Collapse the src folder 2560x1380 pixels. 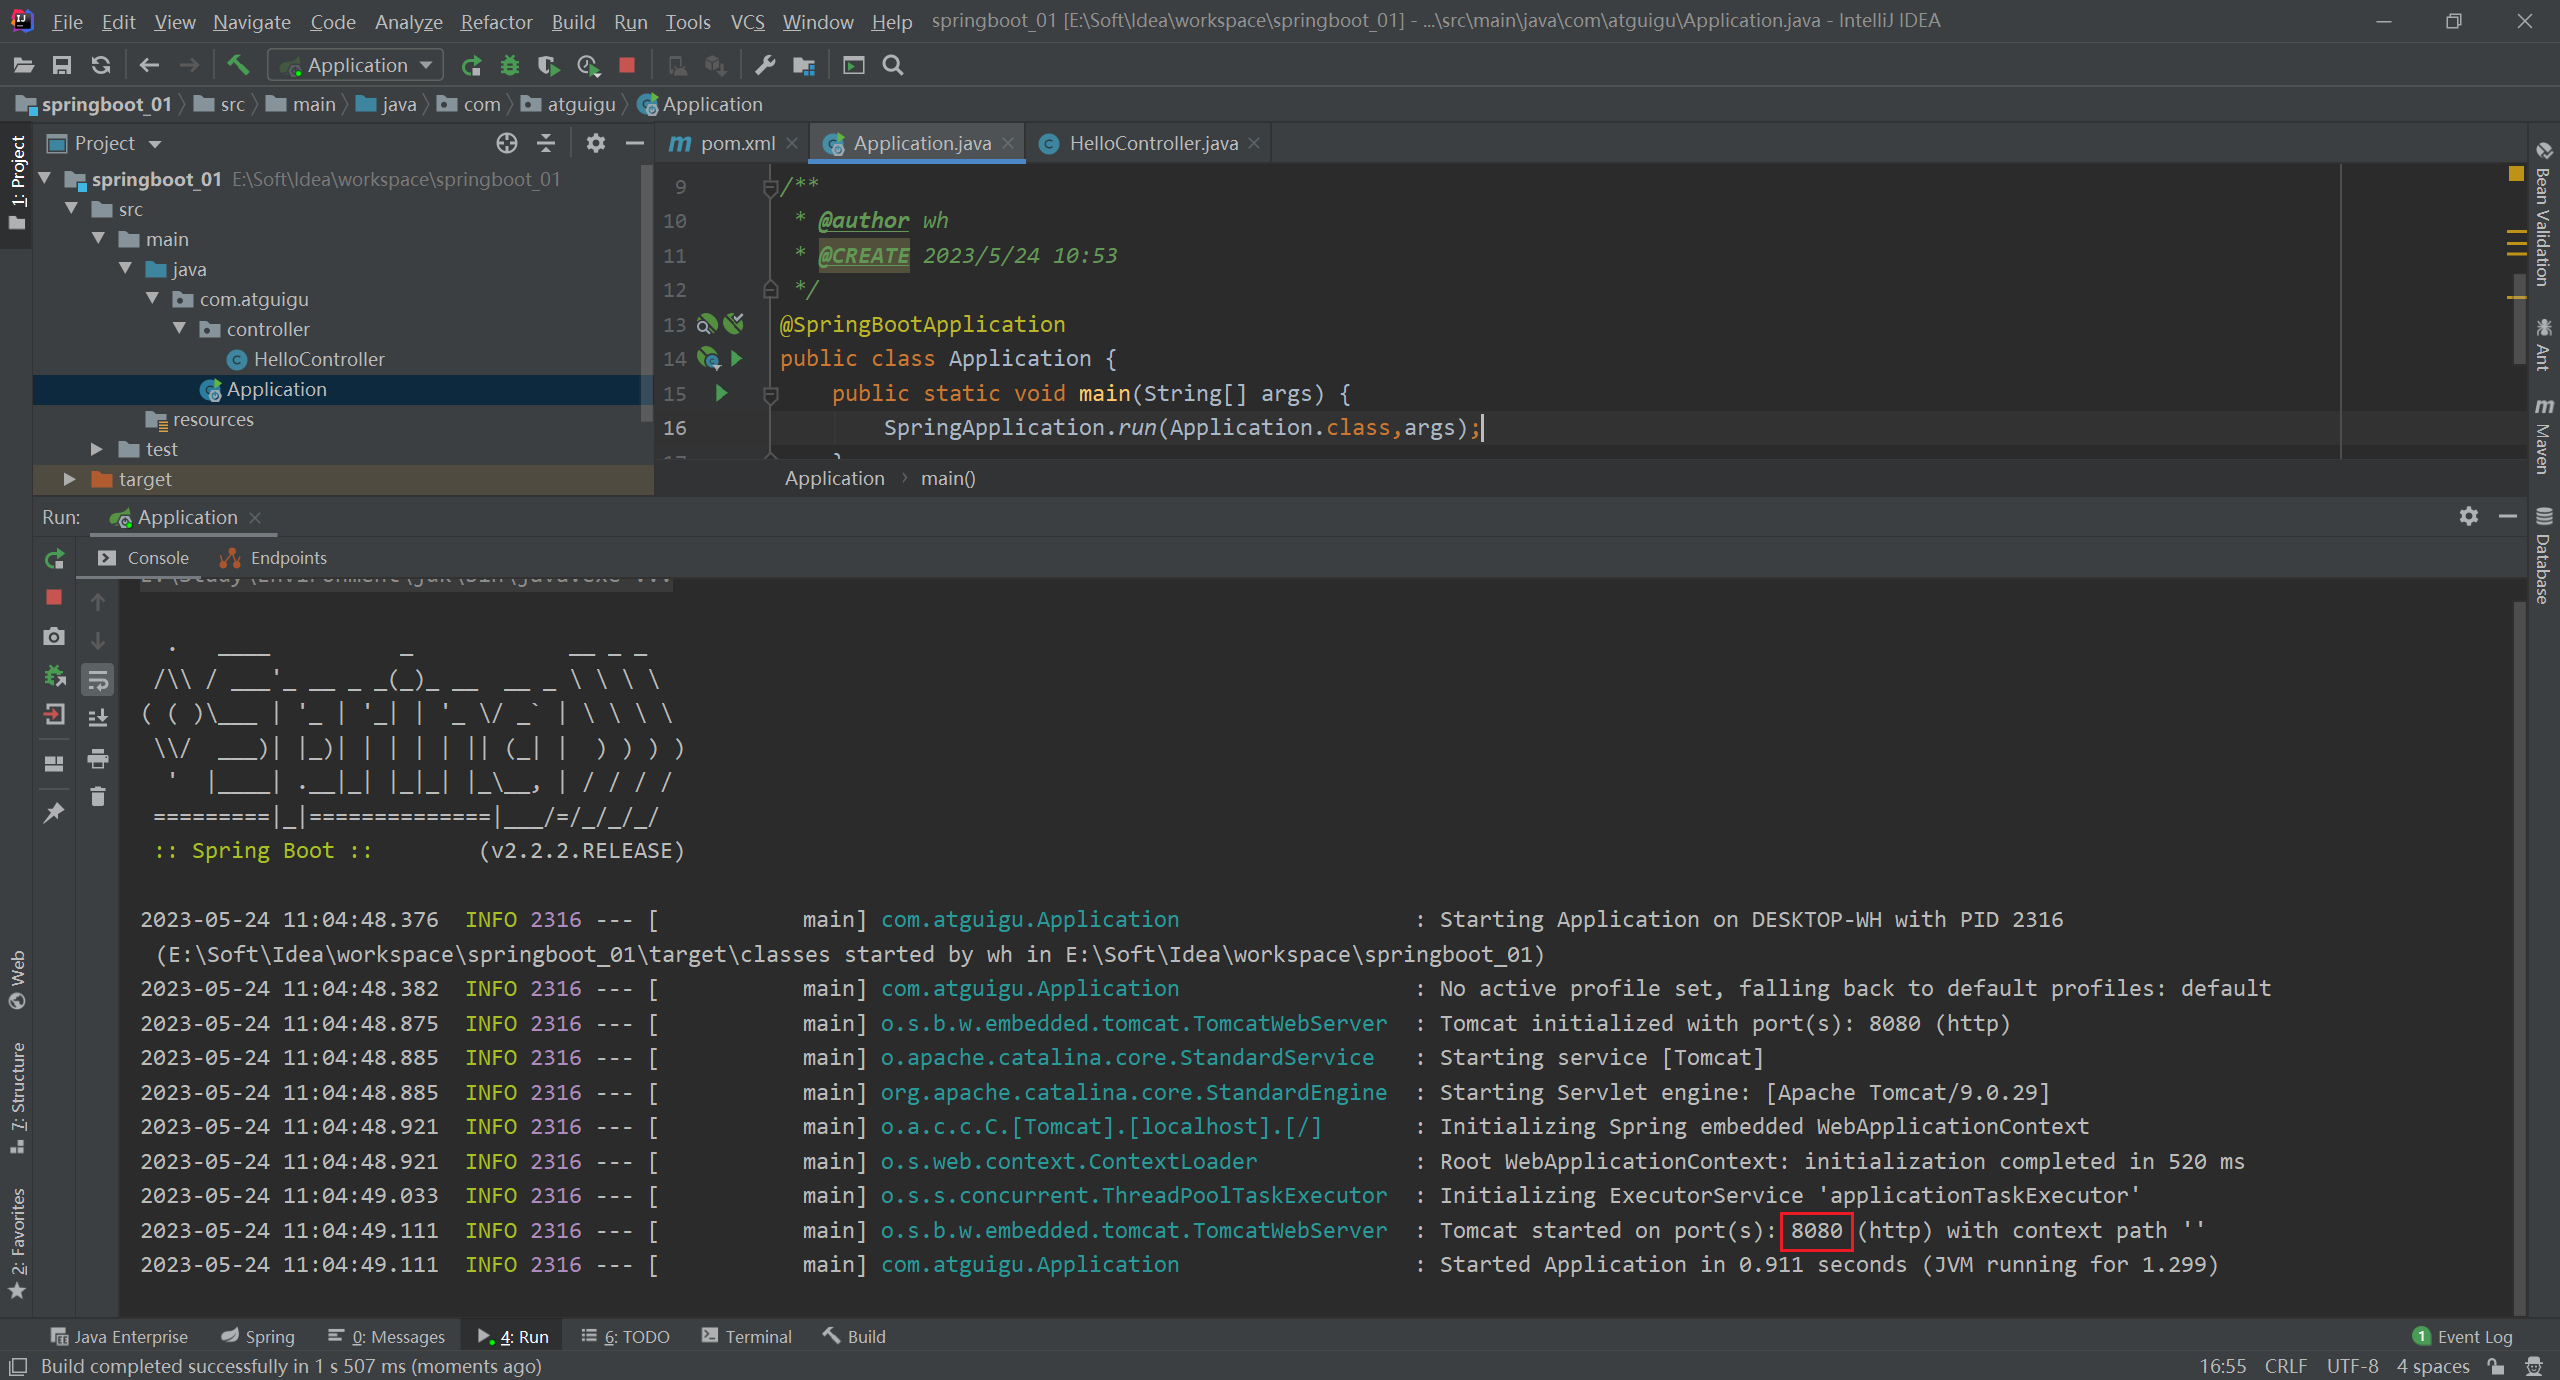[x=71, y=209]
